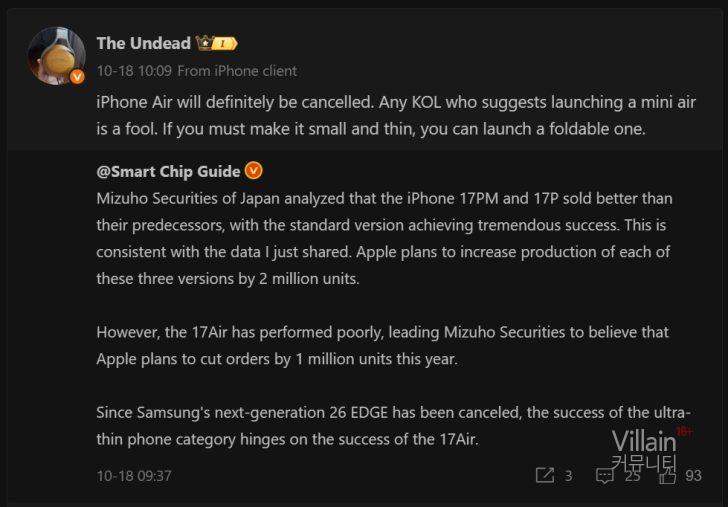Click orange verified badge beside Smart Chip Guide
The height and width of the screenshot is (507, 728).
(x=254, y=171)
